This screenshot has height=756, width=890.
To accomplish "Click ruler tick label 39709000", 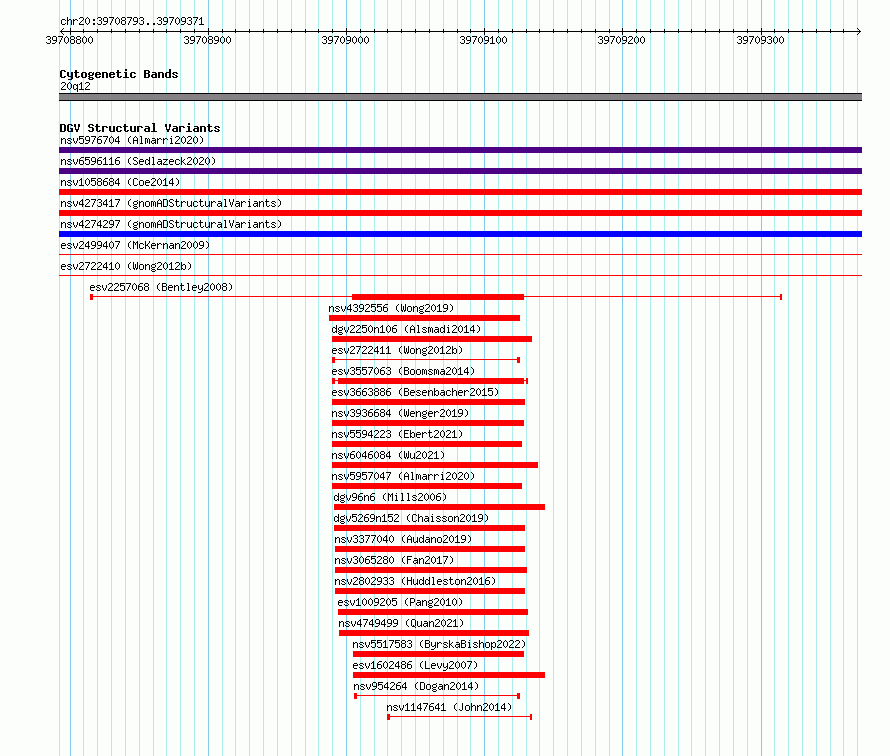I will [345, 40].
